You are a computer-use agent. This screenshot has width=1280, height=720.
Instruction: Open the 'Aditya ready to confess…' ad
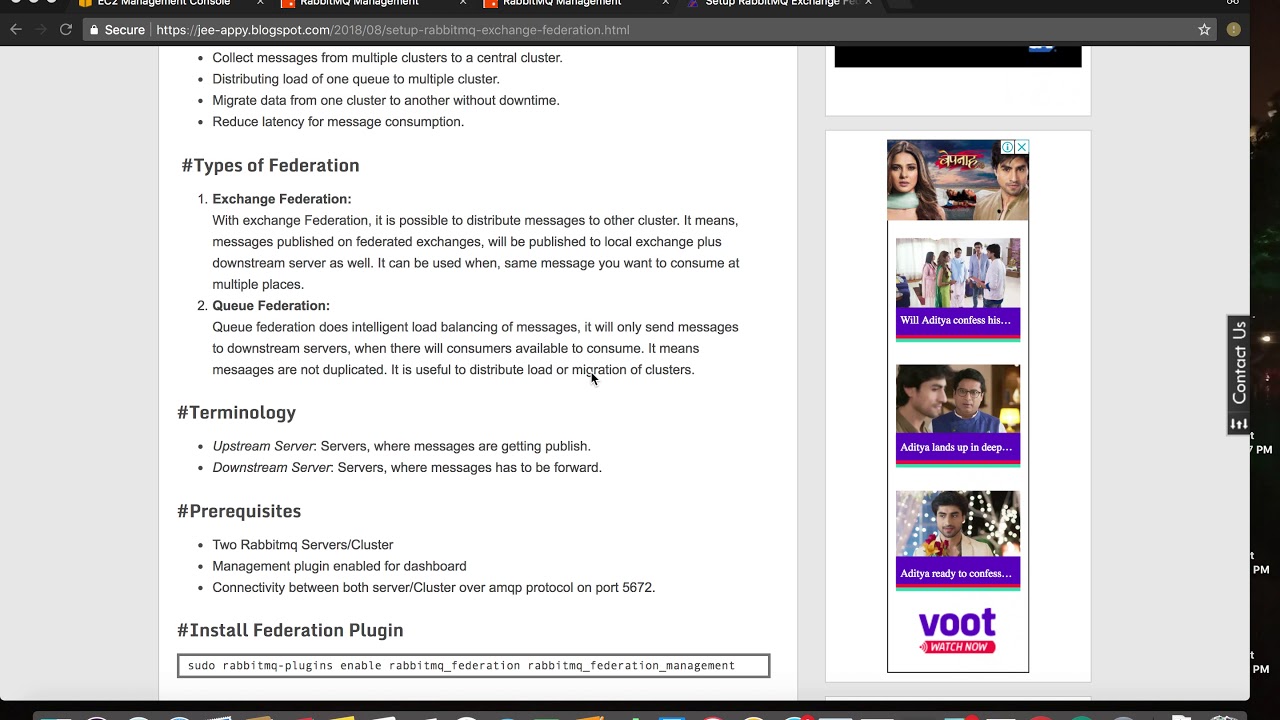[x=958, y=540]
